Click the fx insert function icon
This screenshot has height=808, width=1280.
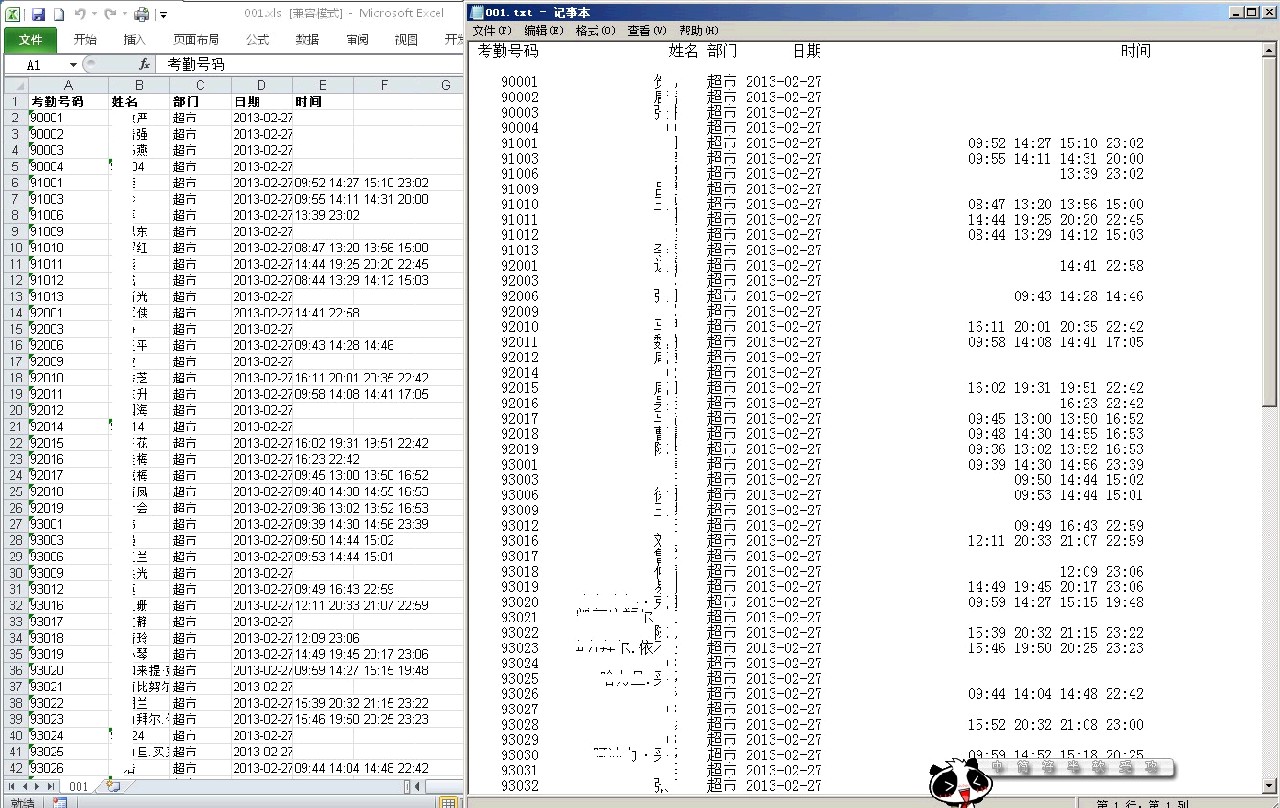pyautogui.click(x=144, y=64)
